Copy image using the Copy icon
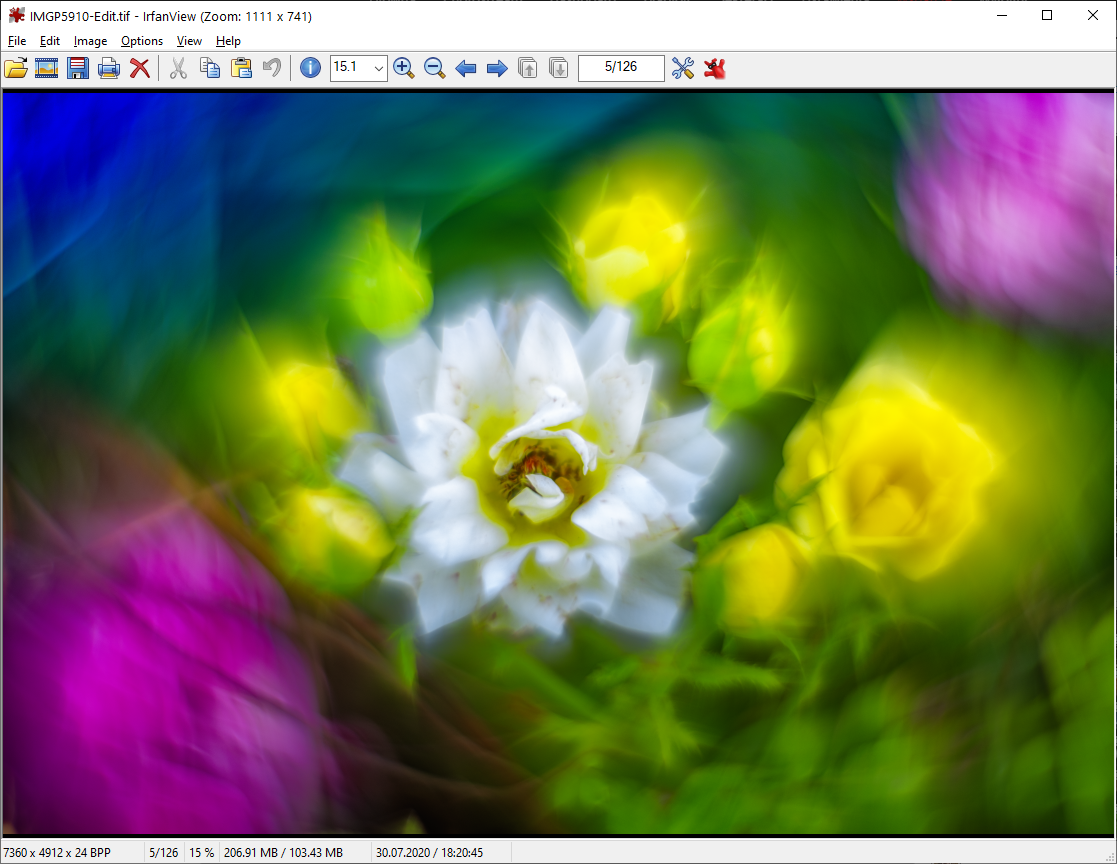The height and width of the screenshot is (864, 1117). [210, 68]
